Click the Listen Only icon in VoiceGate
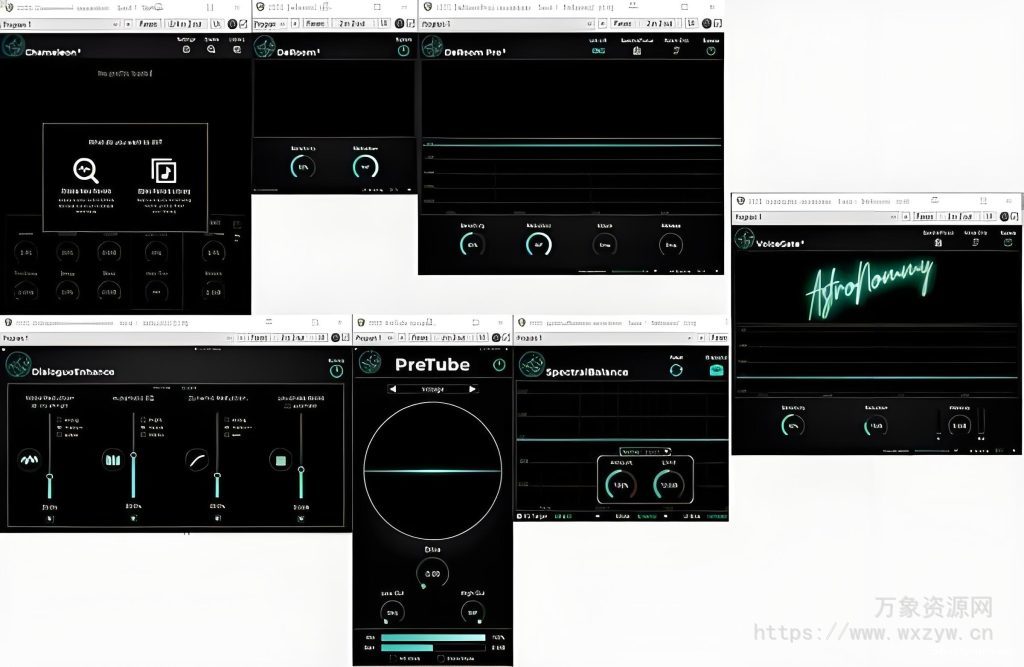 (x=977, y=243)
